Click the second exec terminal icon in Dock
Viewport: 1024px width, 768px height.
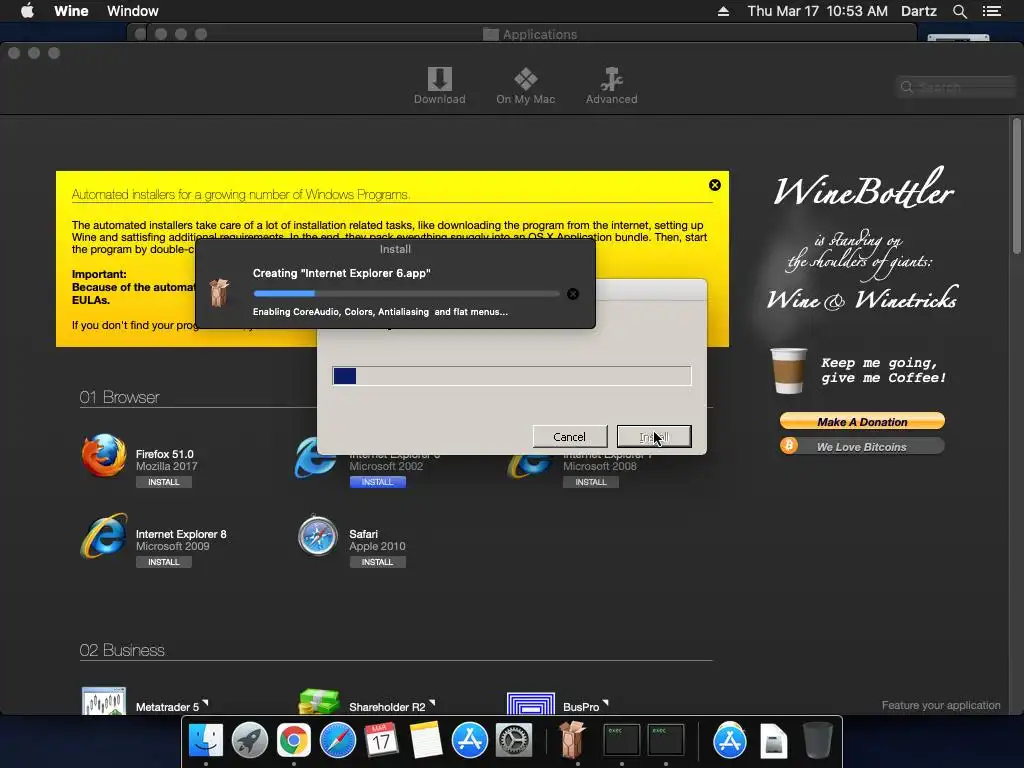tap(665, 741)
